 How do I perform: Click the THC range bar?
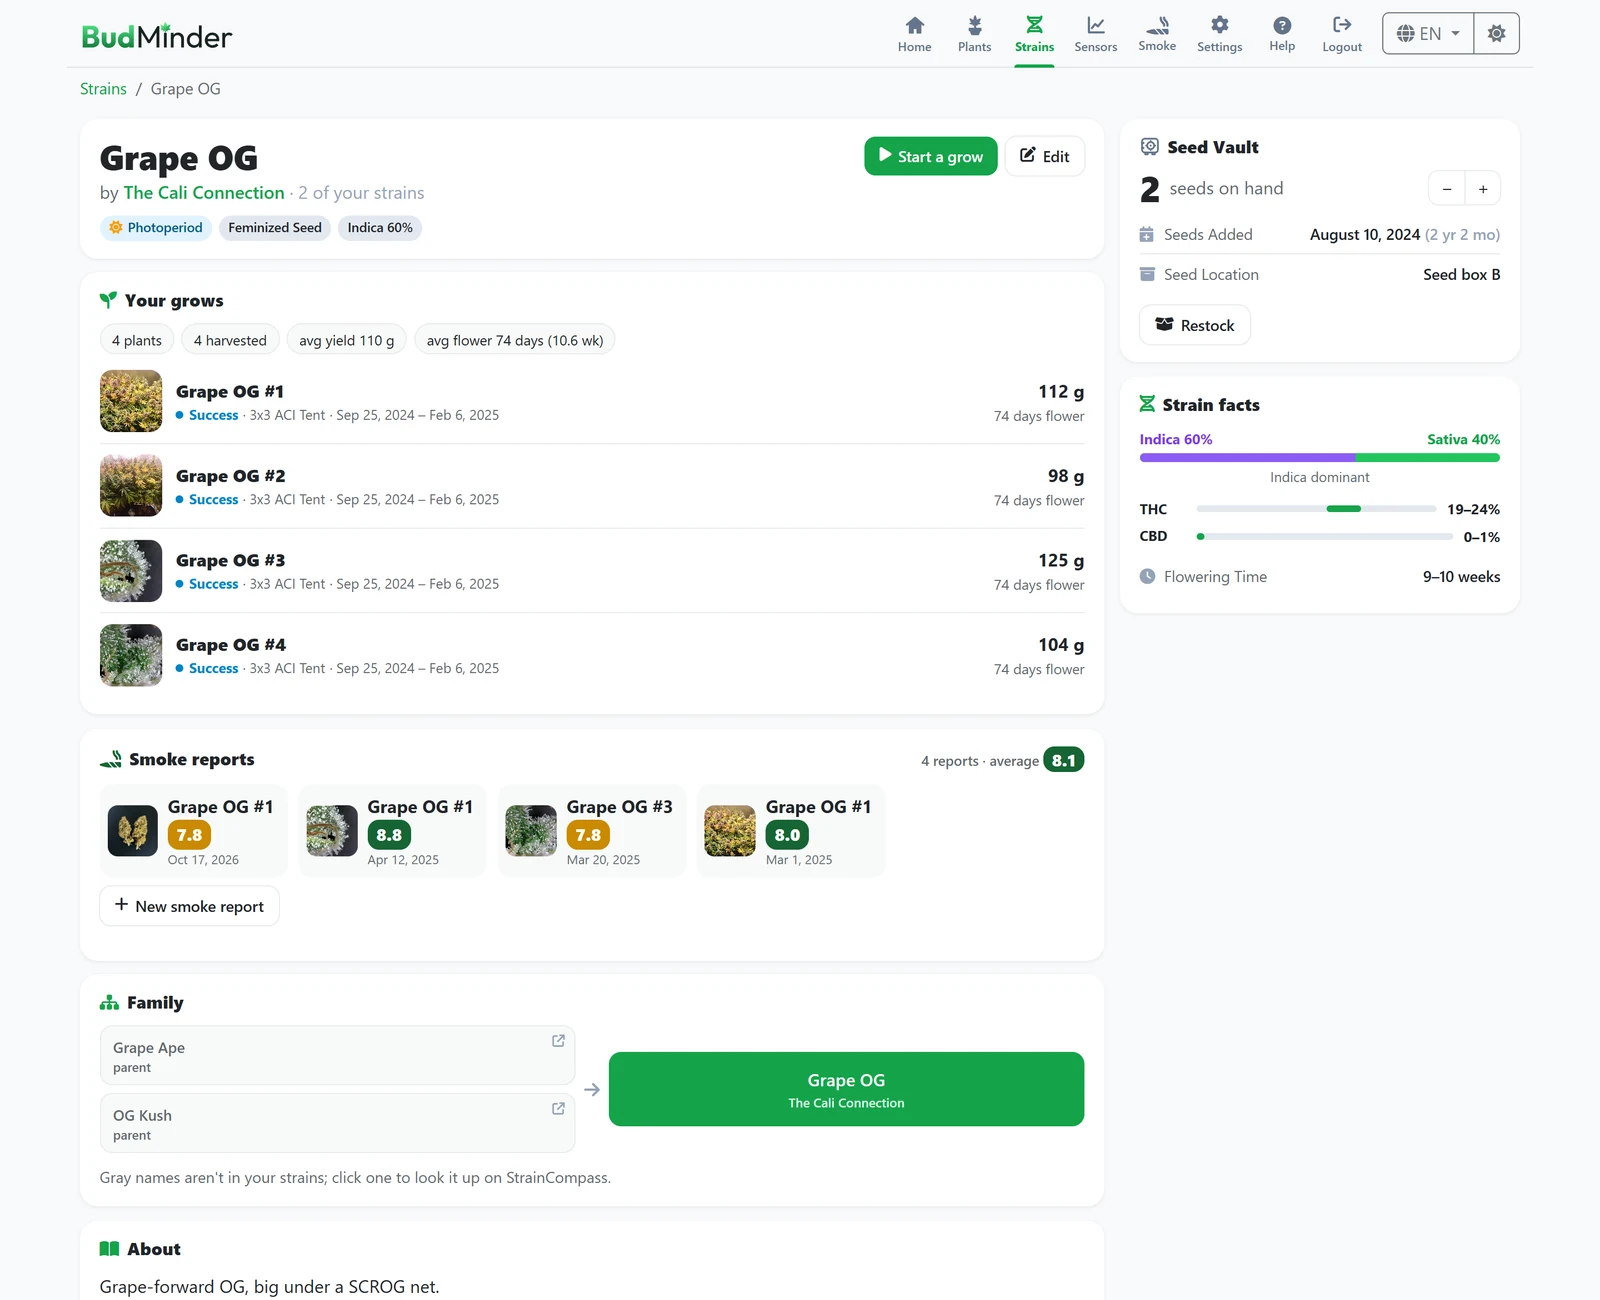(1316, 509)
